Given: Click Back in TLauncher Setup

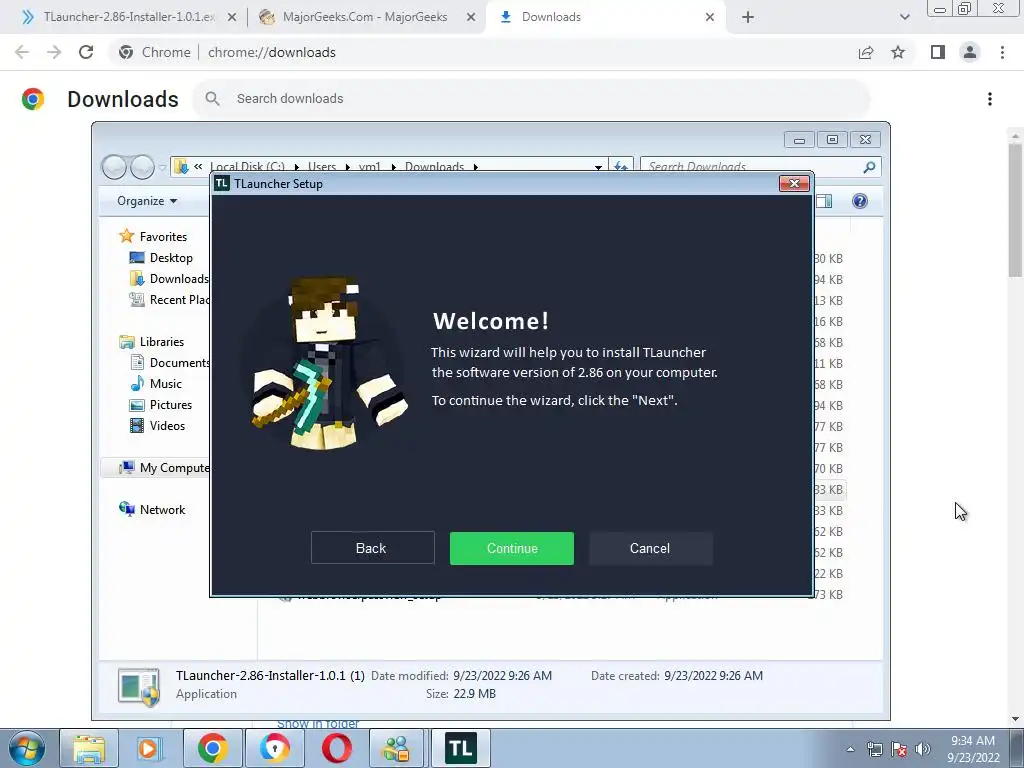Looking at the screenshot, I should tap(372, 548).
